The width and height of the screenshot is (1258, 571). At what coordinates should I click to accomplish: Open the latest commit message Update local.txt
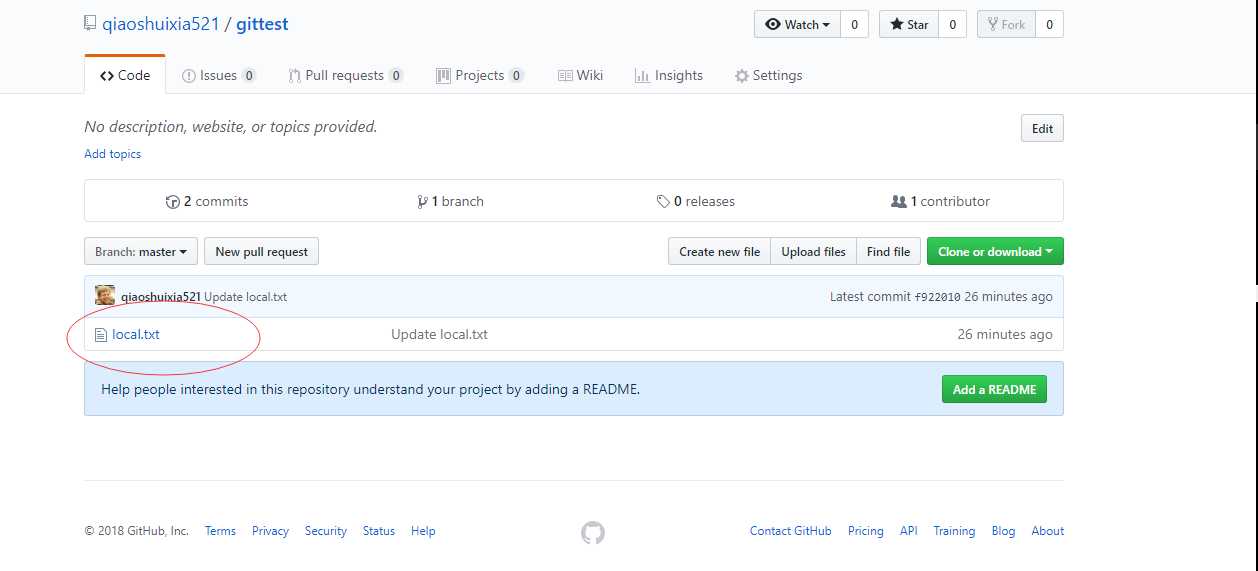pos(246,297)
